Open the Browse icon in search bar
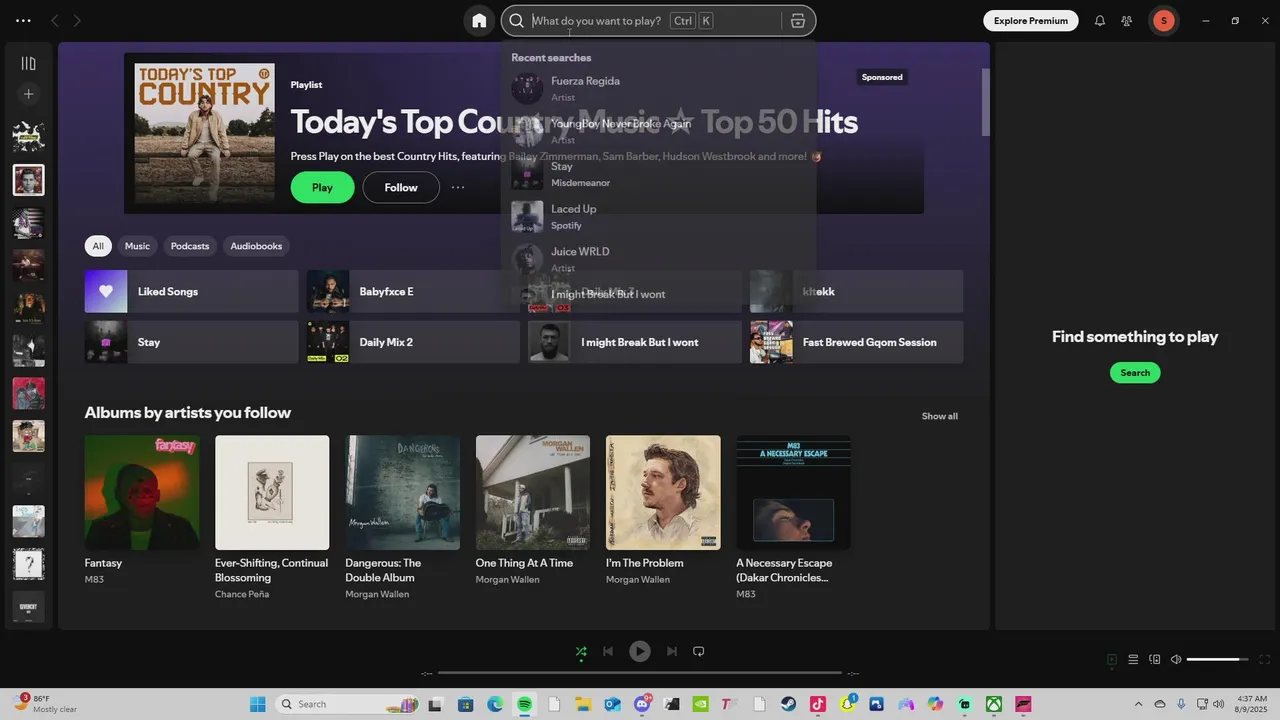This screenshot has width=1280, height=720. coord(798,21)
